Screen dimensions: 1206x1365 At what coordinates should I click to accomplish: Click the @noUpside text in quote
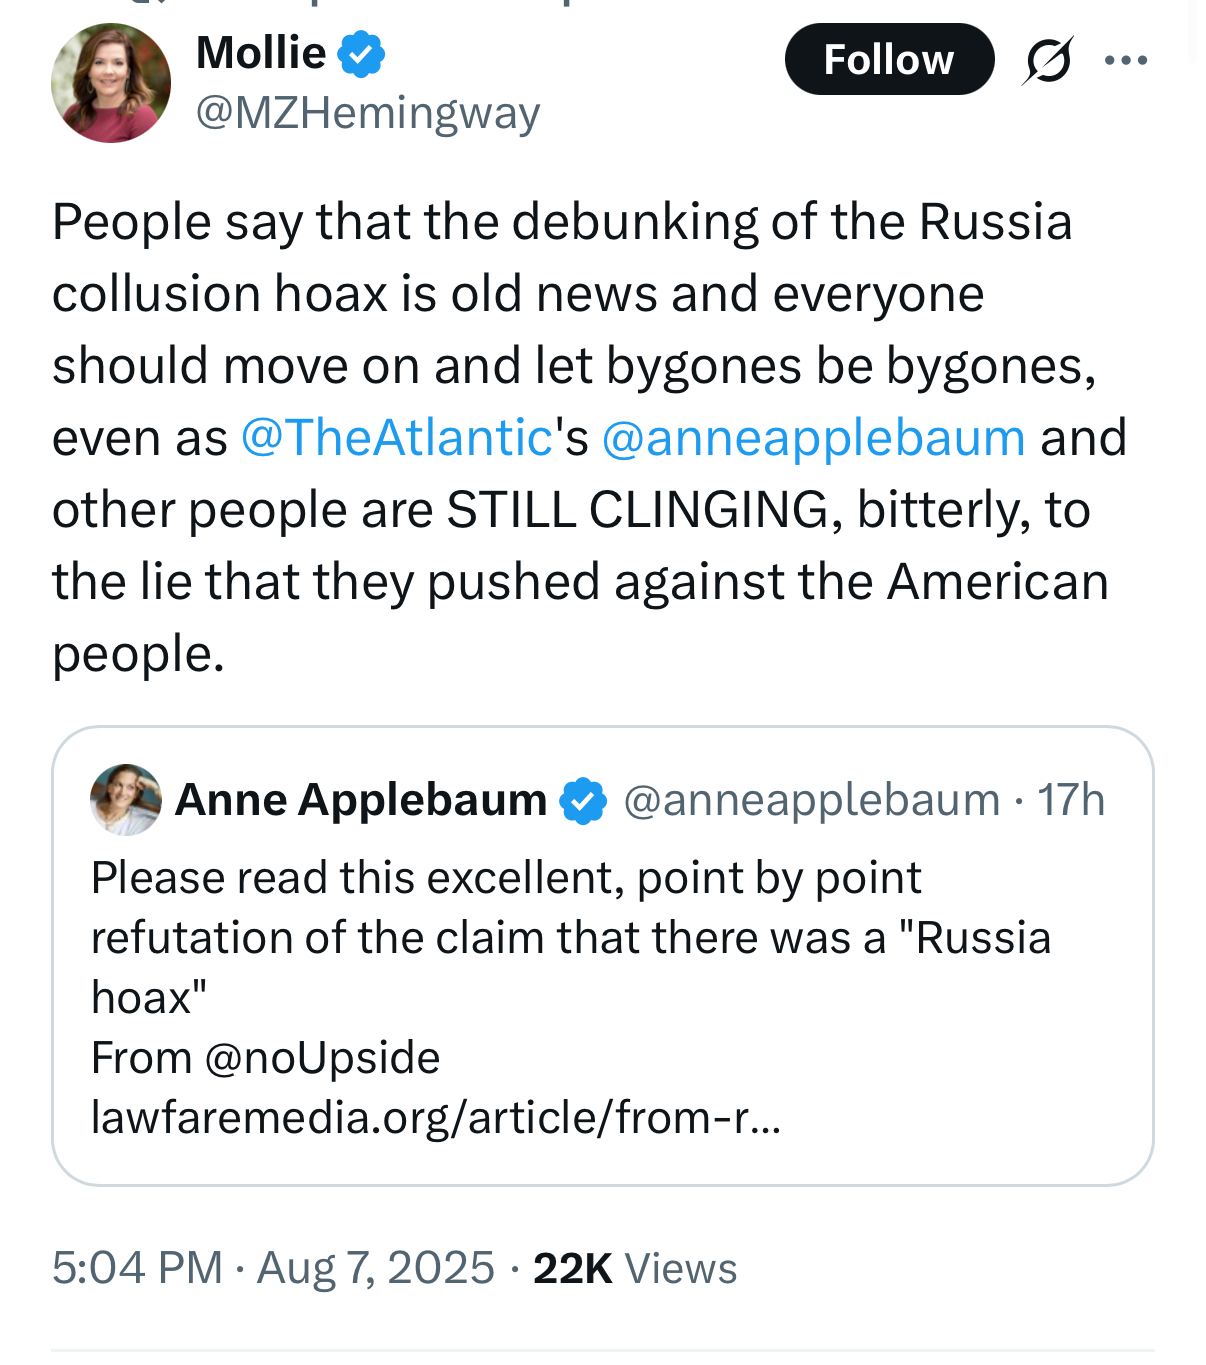pyautogui.click(x=322, y=1058)
